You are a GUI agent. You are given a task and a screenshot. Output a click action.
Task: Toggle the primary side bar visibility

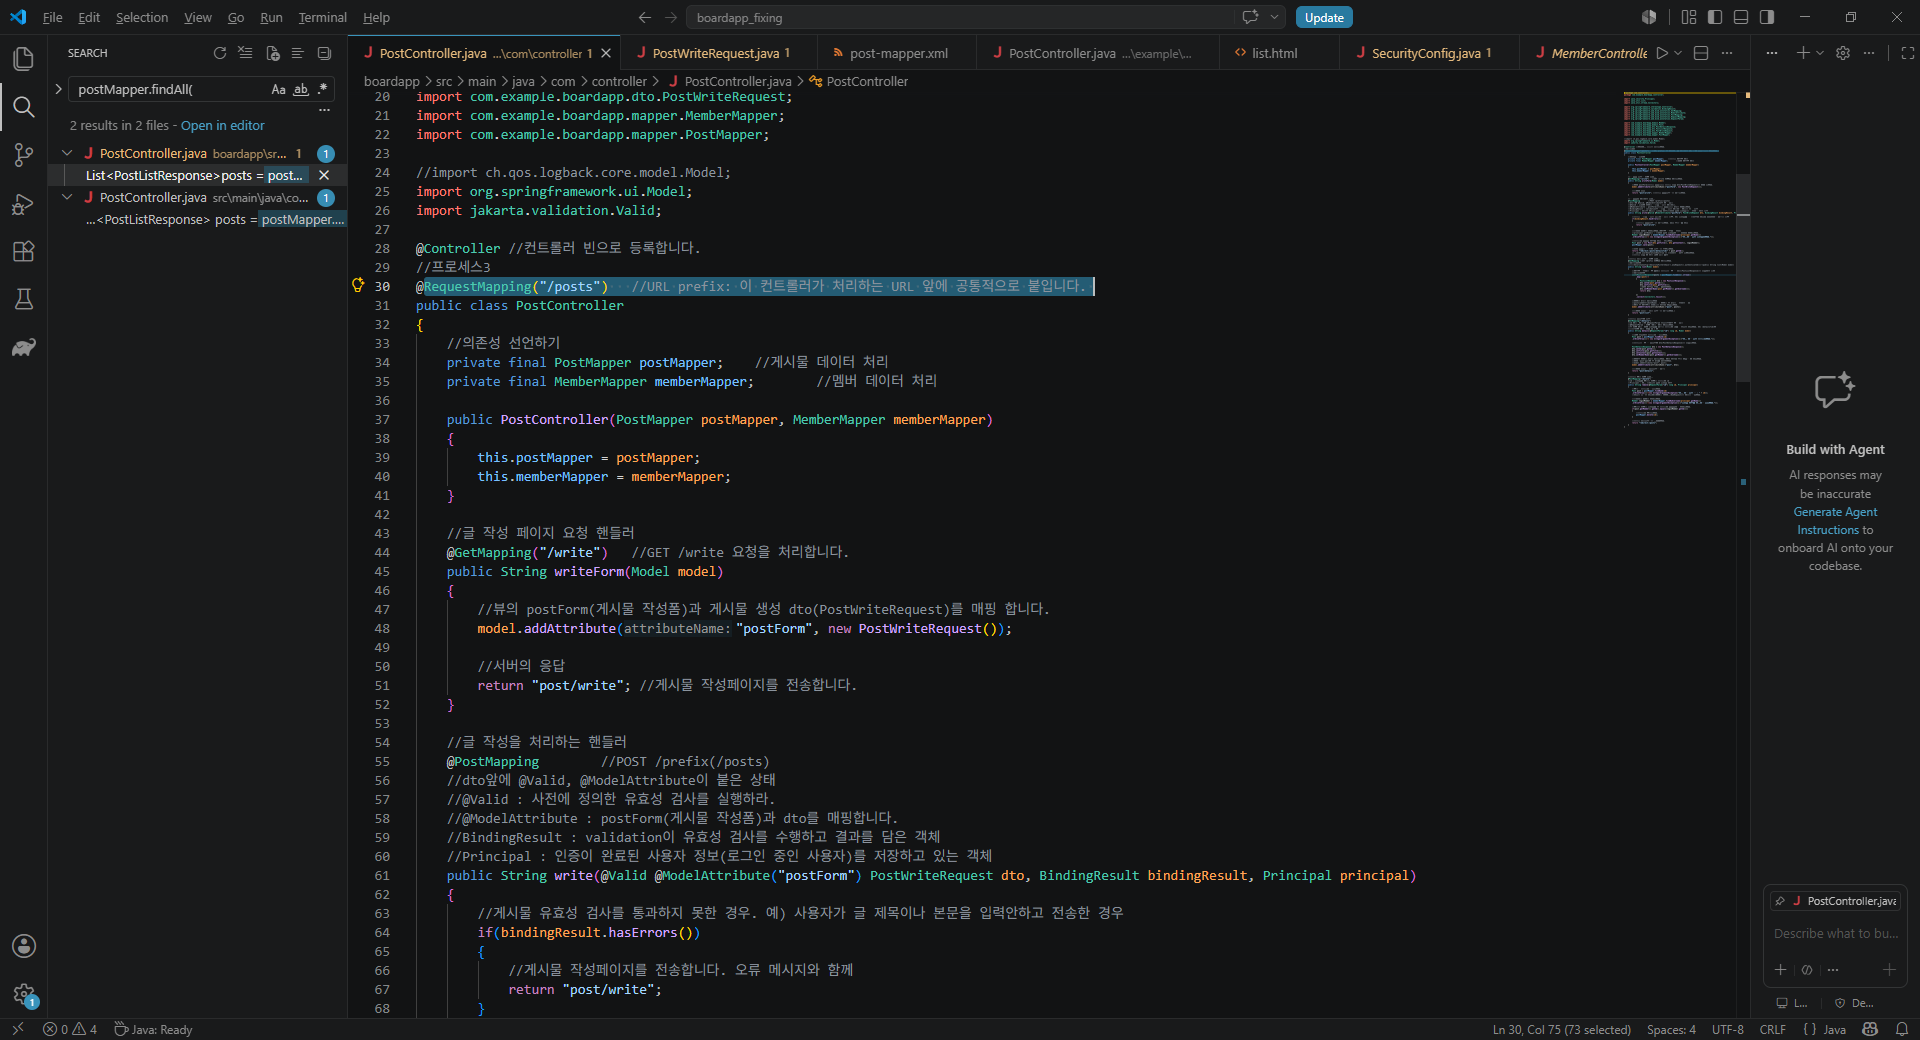1715,17
